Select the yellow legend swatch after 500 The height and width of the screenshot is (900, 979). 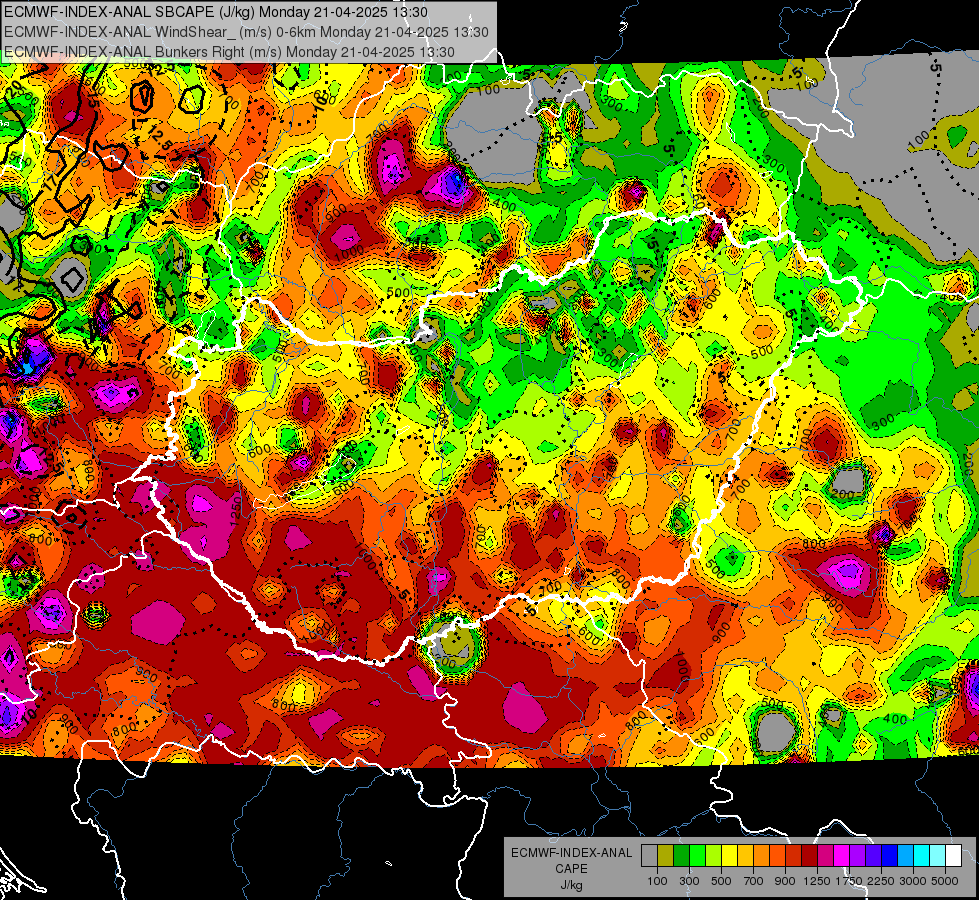click(x=729, y=855)
